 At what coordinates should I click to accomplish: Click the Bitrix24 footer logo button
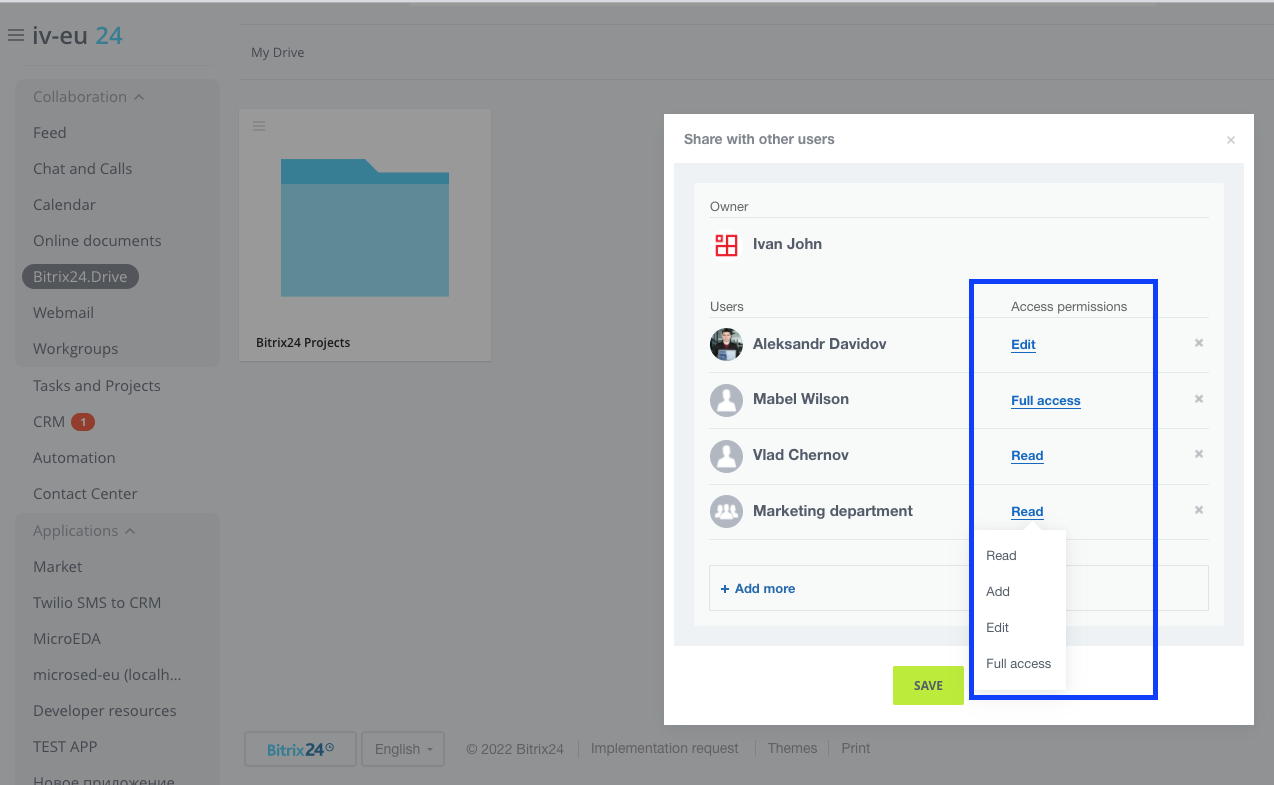tap(300, 749)
